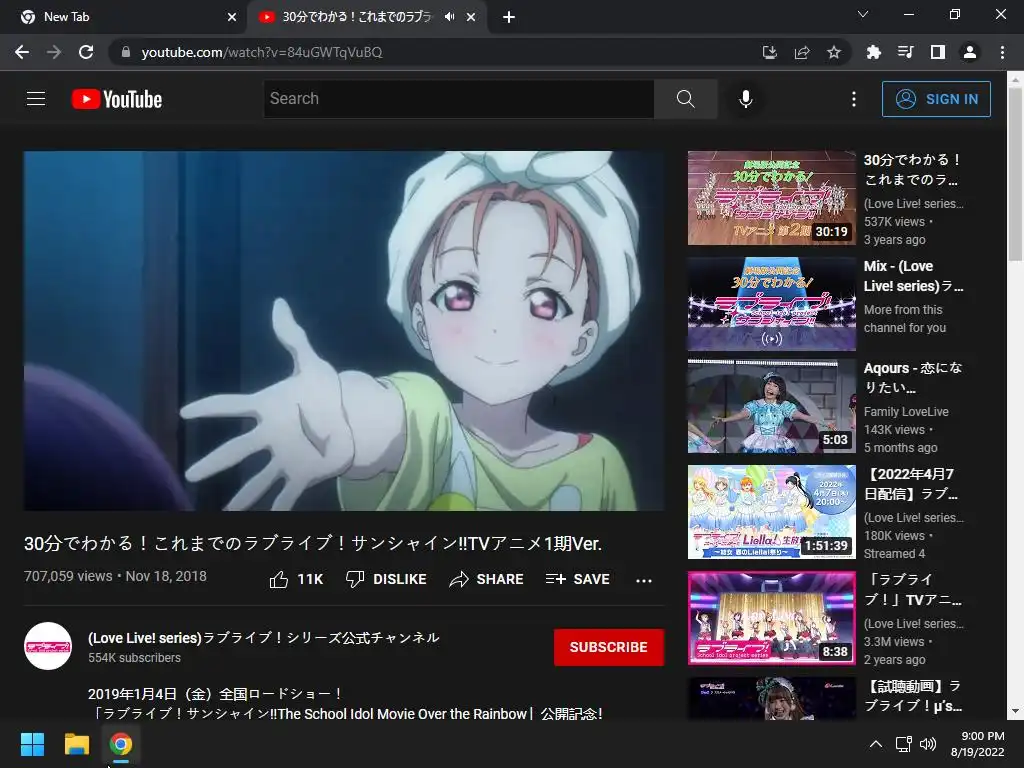
Task: Open YouTube settings three-dot menu
Action: (854, 99)
